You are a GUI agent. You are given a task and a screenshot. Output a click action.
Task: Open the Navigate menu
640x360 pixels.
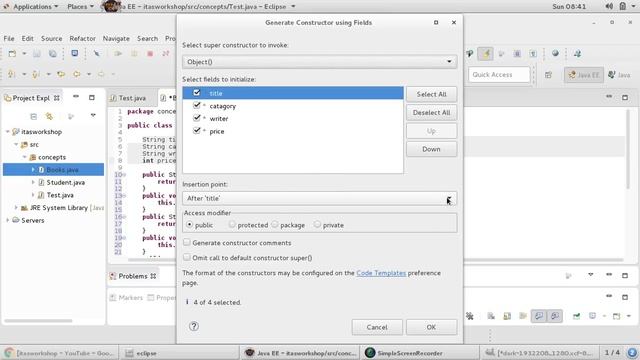tap(116, 38)
